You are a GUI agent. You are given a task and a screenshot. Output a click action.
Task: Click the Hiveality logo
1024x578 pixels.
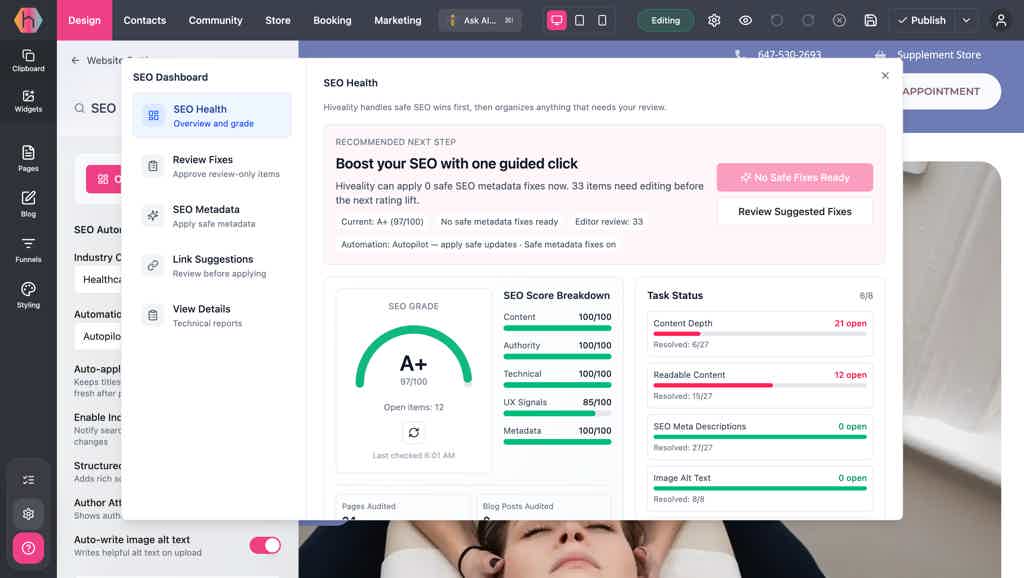[x=28, y=20]
